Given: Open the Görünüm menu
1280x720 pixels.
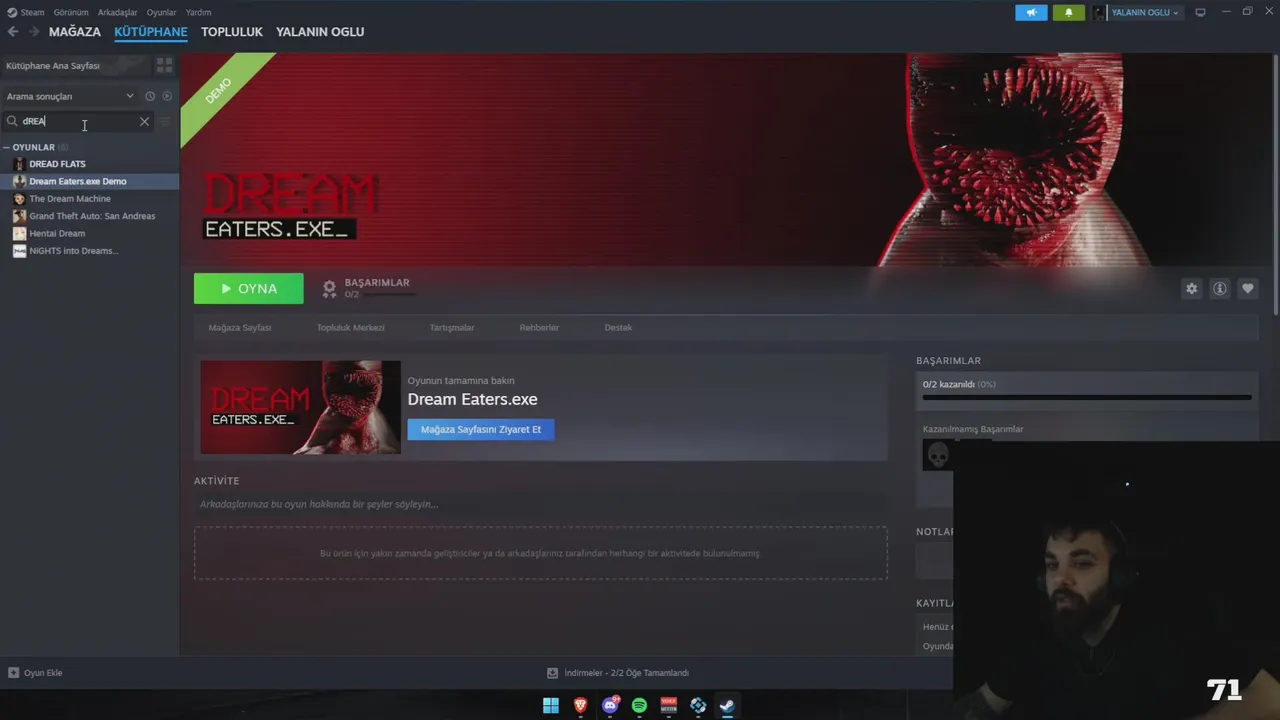Looking at the screenshot, I should (71, 12).
